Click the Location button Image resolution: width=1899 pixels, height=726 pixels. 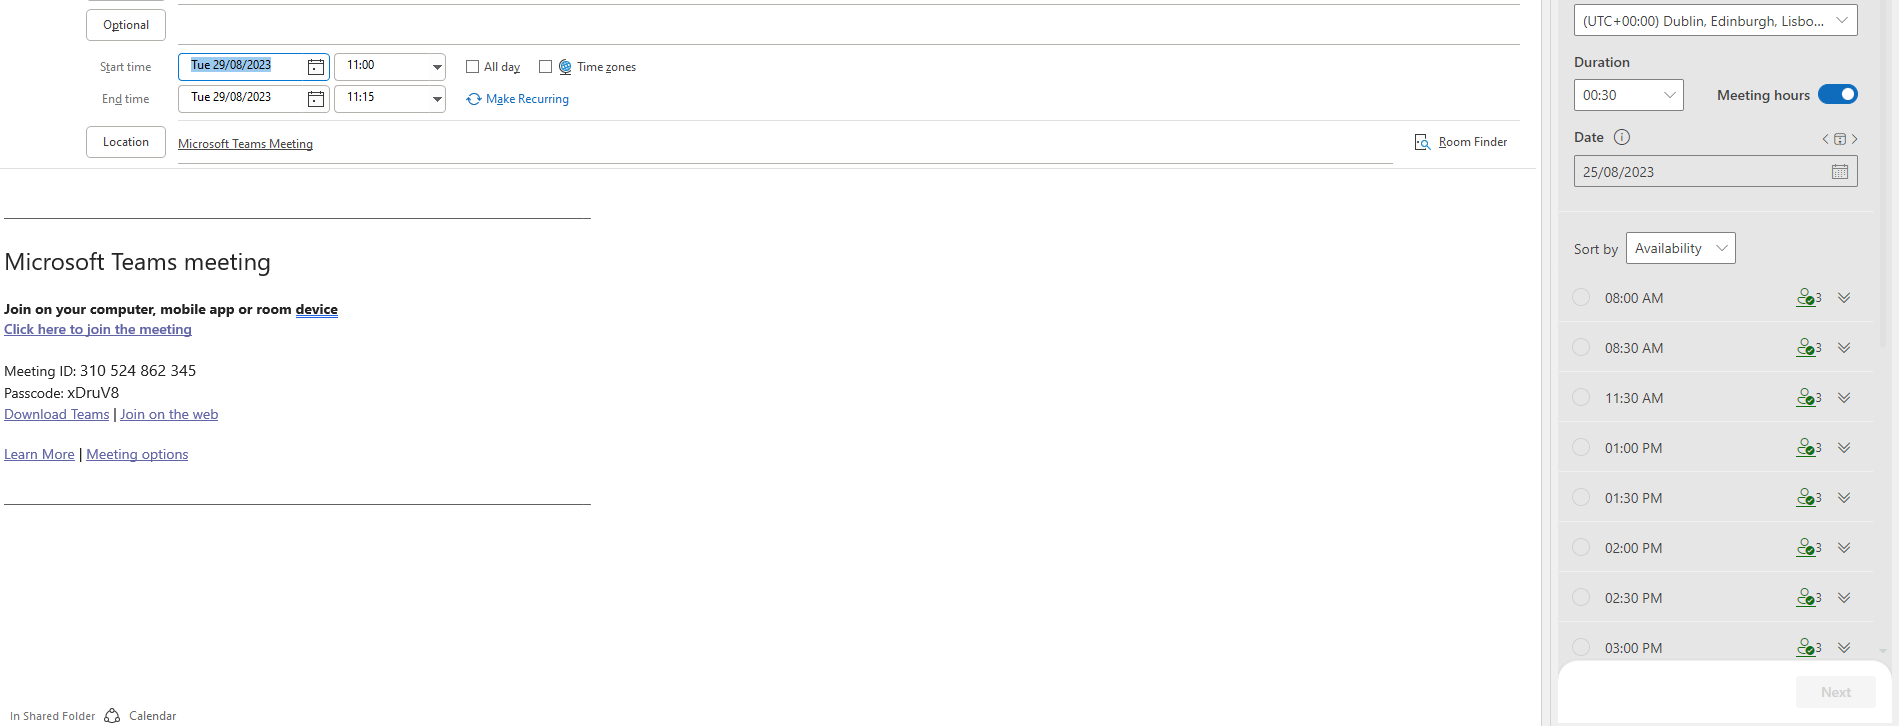pos(126,142)
